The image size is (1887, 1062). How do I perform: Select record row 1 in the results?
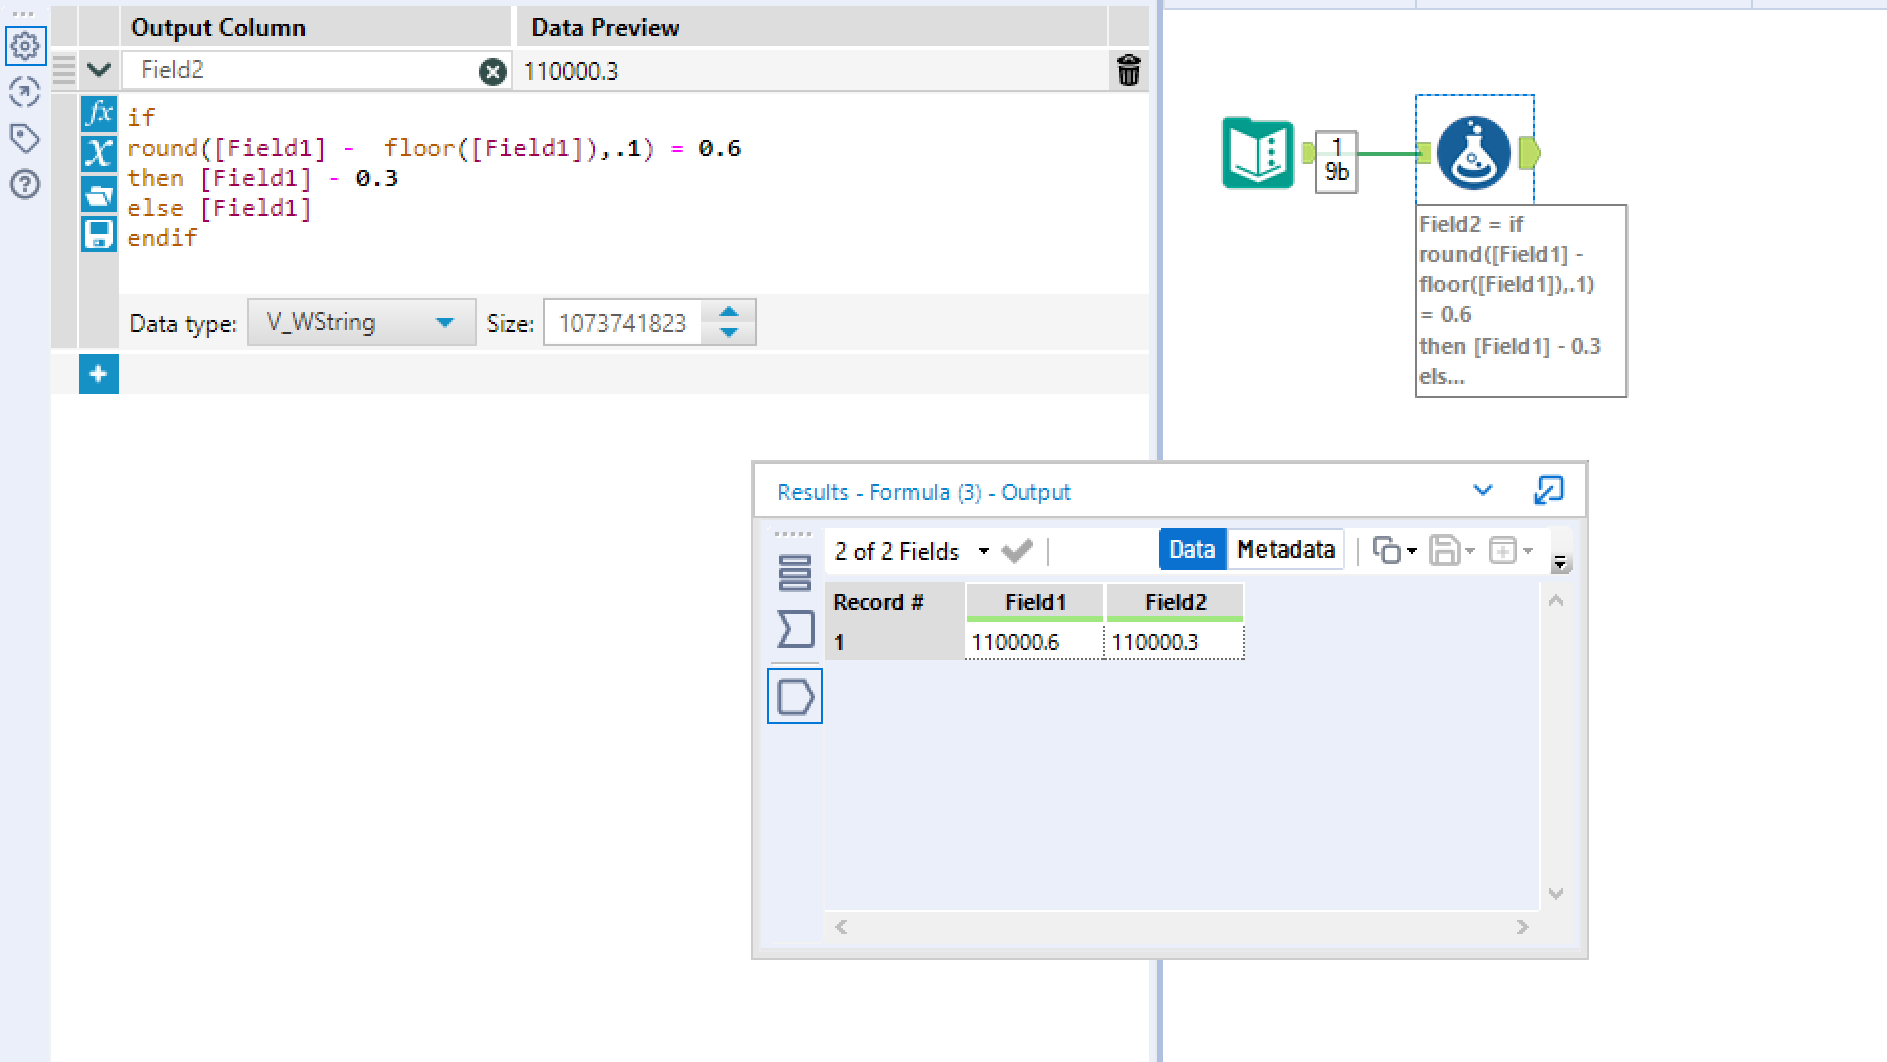895,642
